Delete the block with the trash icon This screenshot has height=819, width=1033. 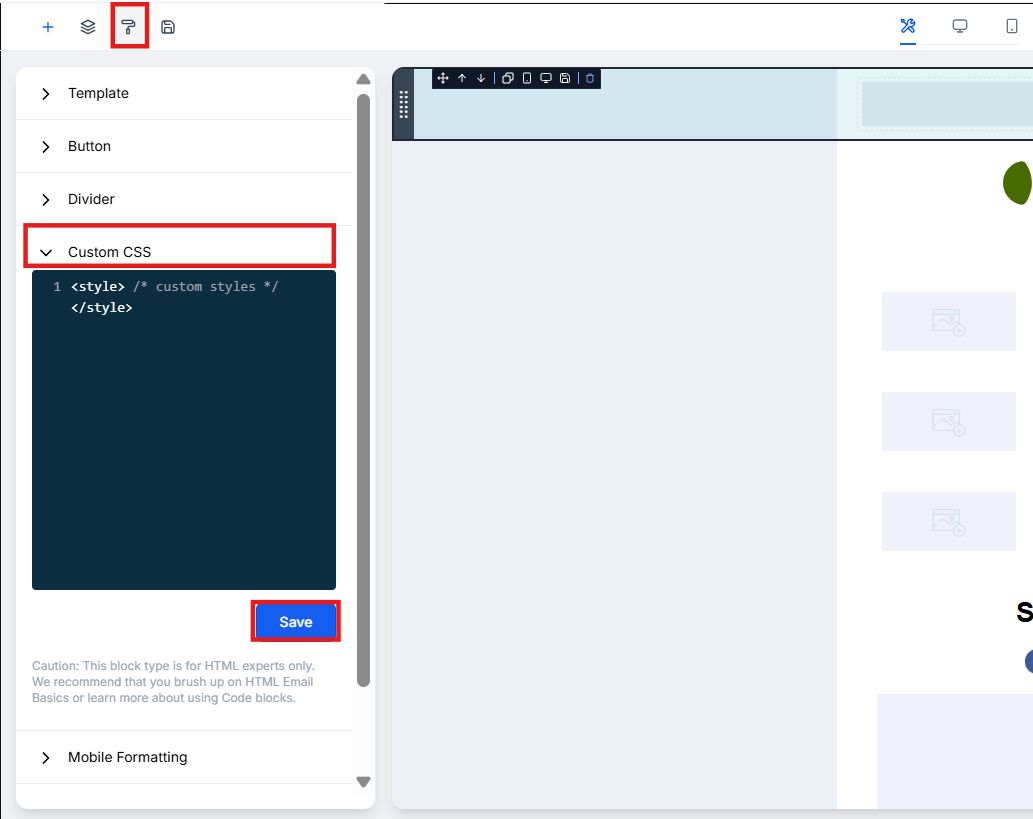point(590,78)
